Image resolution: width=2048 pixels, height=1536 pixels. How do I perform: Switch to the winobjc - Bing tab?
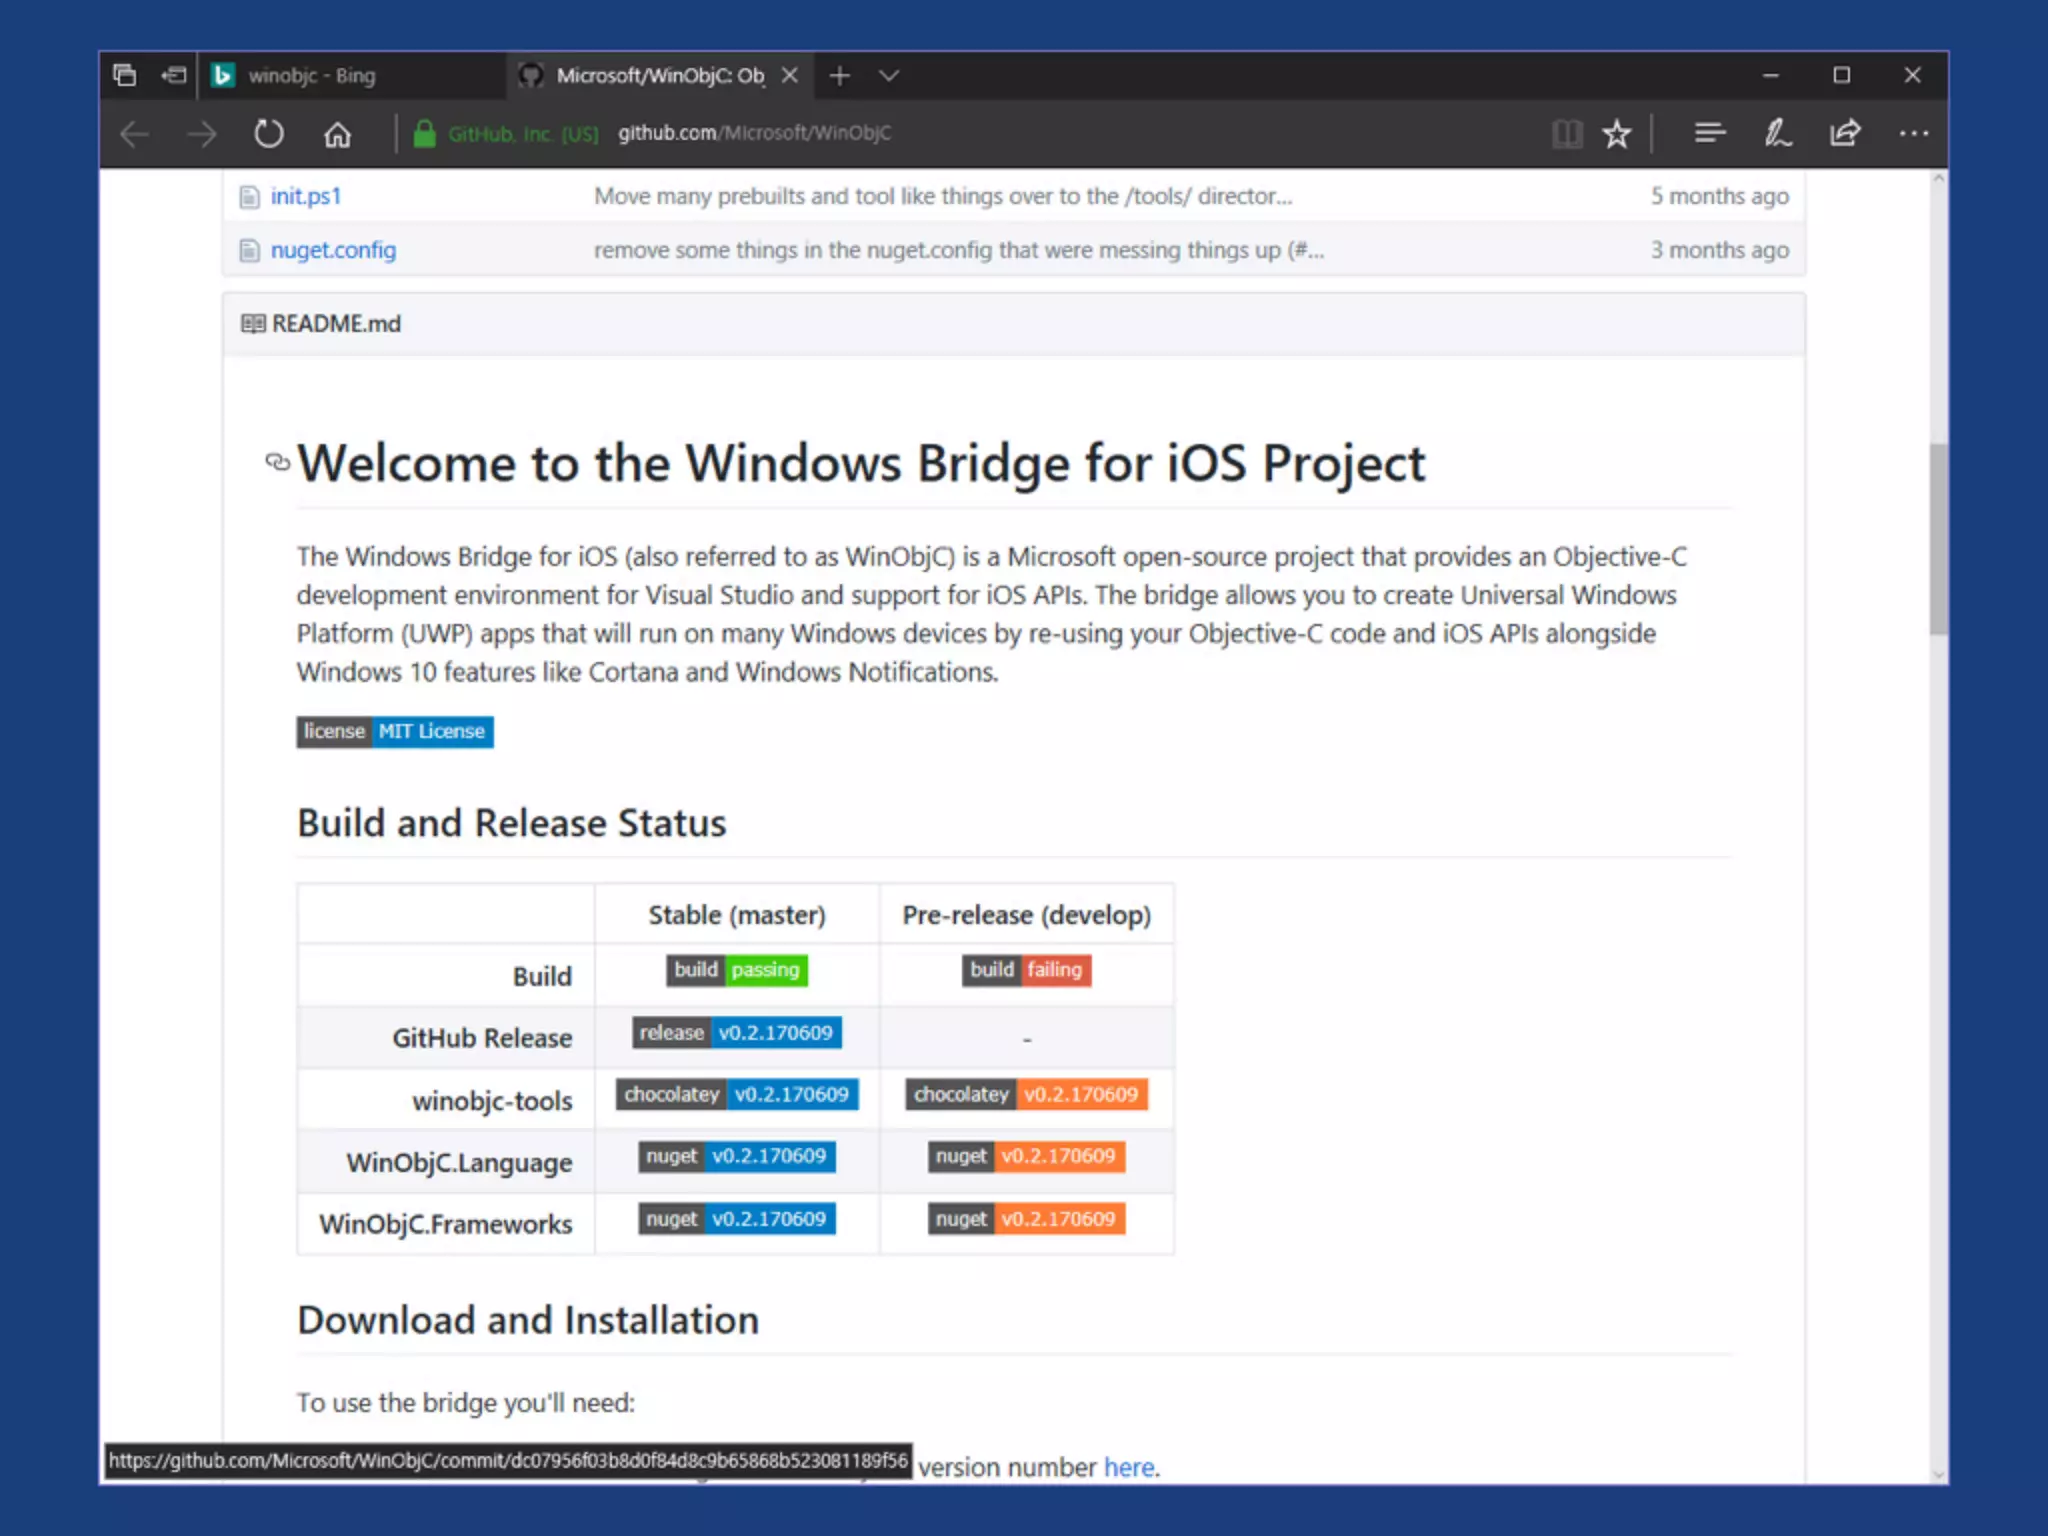click(312, 75)
